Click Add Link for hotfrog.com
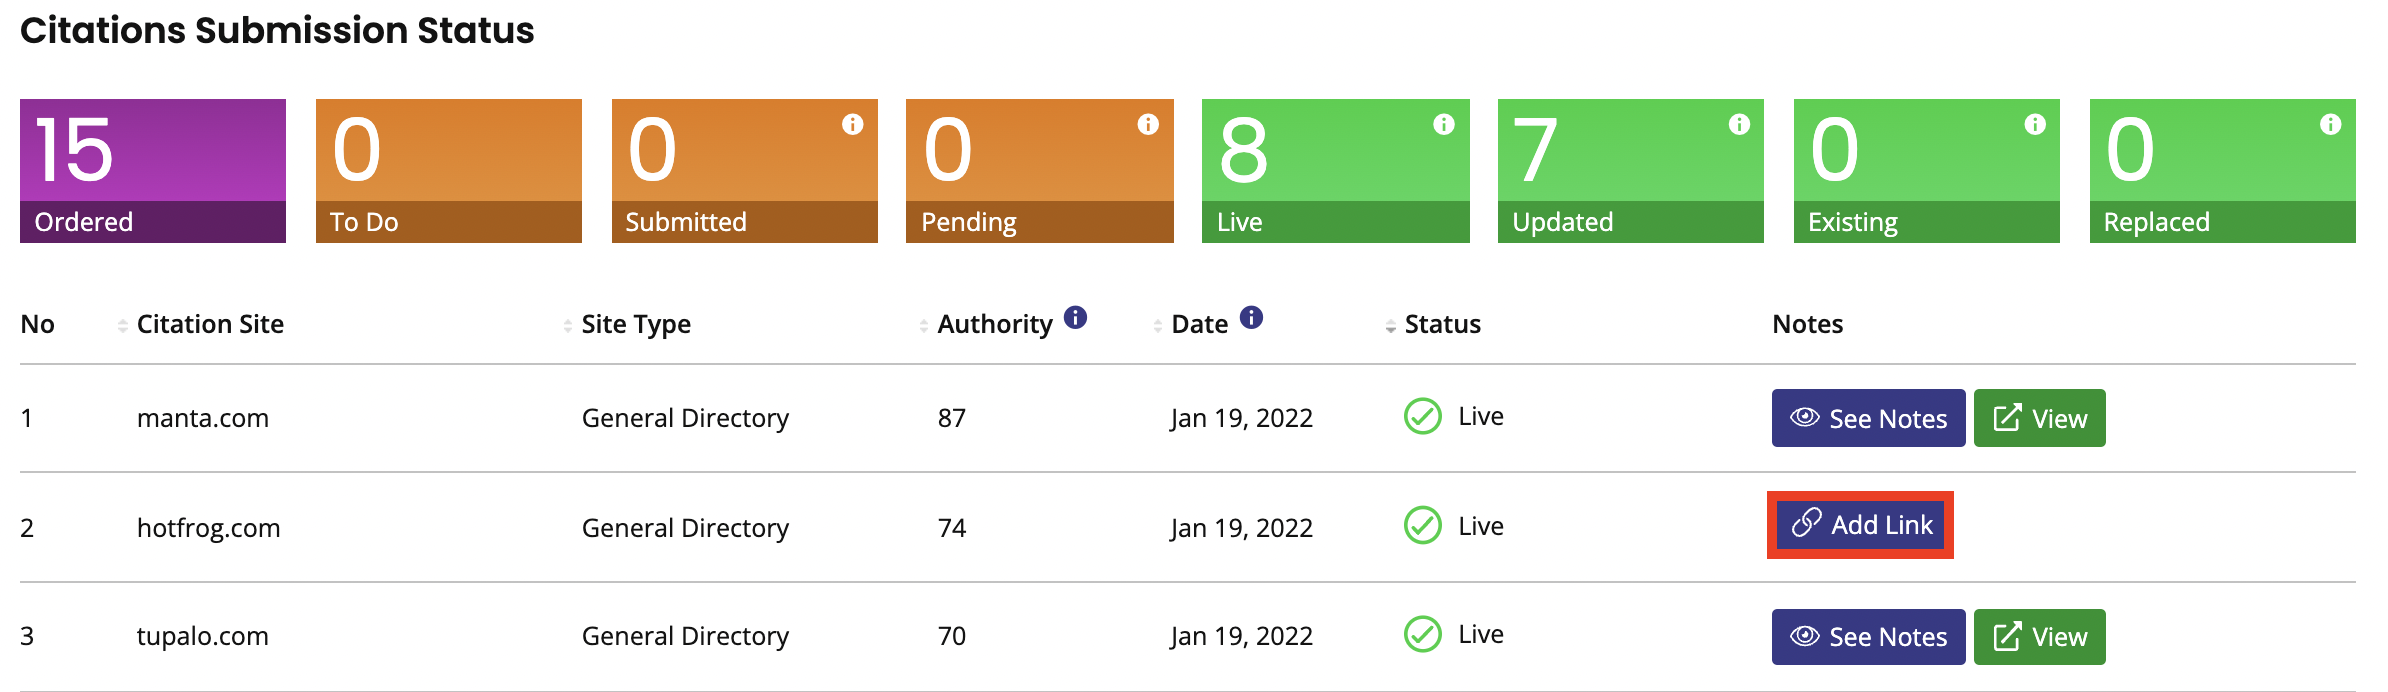 point(1860,525)
